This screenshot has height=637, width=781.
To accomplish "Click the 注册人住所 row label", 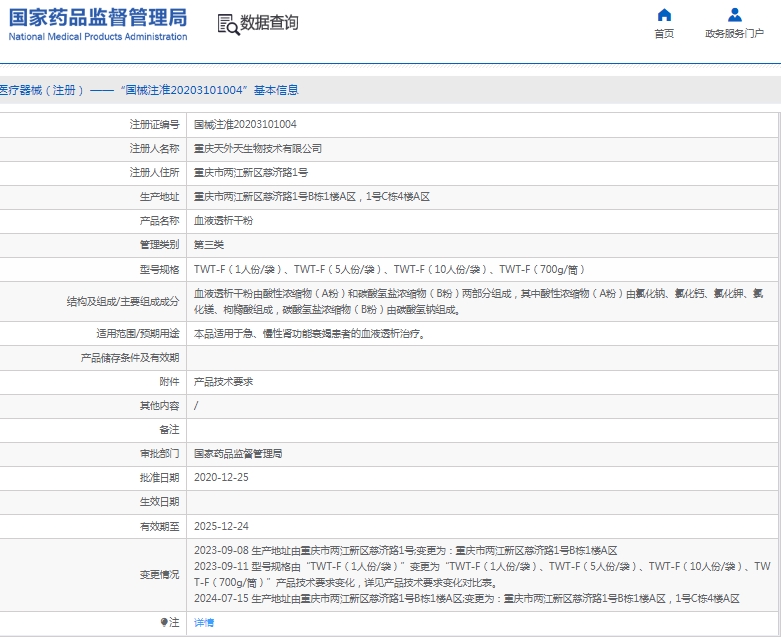I will point(154,172).
